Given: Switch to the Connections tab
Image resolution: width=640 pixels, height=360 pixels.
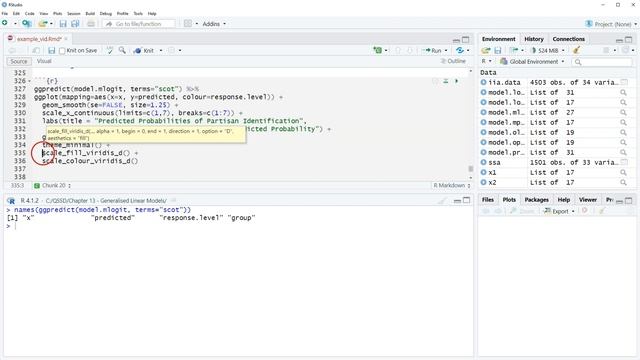Looking at the screenshot, I should 569,39.
